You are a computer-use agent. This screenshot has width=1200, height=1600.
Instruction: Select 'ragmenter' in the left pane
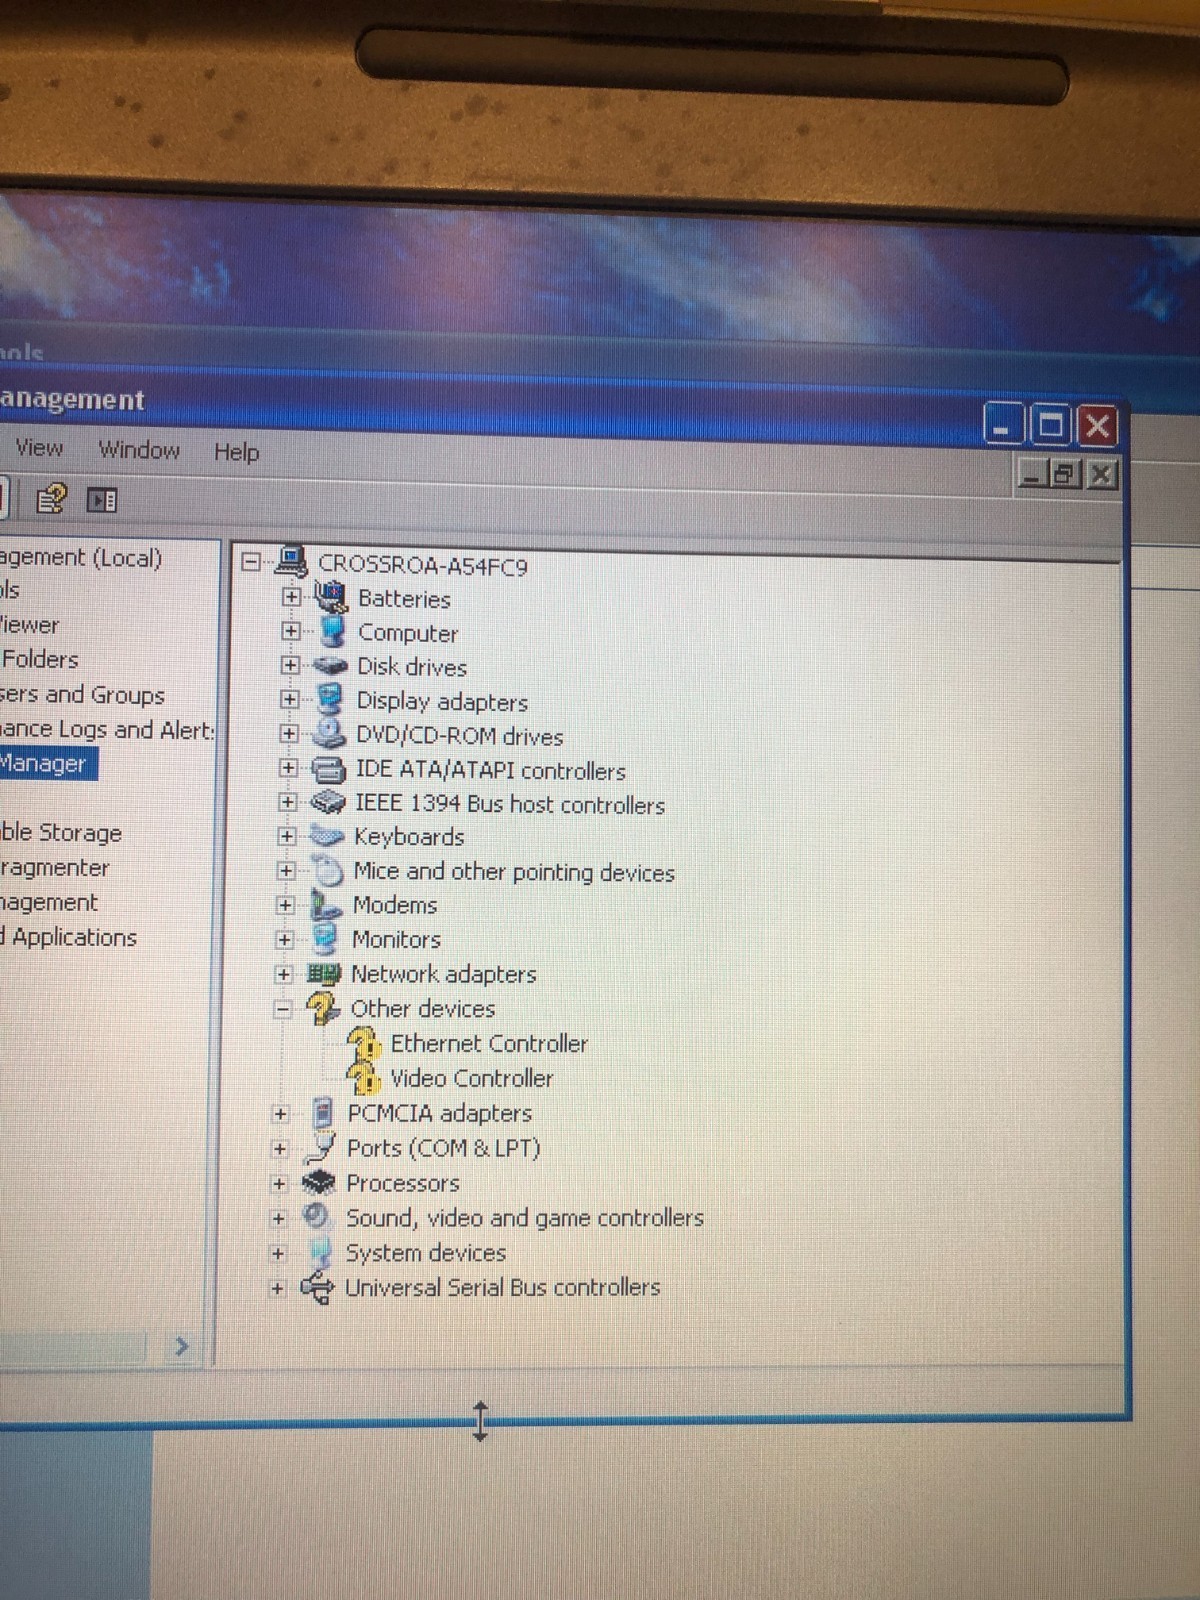pyautogui.click(x=55, y=868)
